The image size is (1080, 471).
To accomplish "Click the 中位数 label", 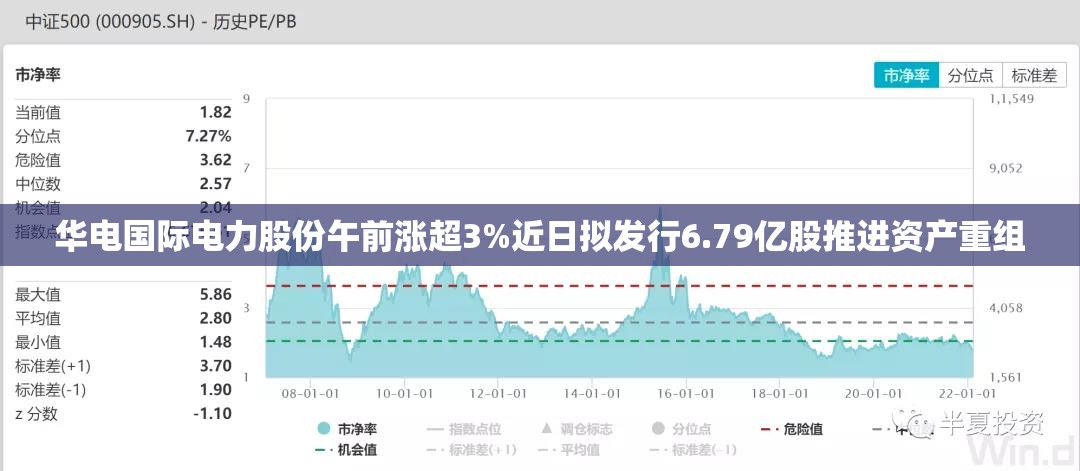I will pos(38,184).
